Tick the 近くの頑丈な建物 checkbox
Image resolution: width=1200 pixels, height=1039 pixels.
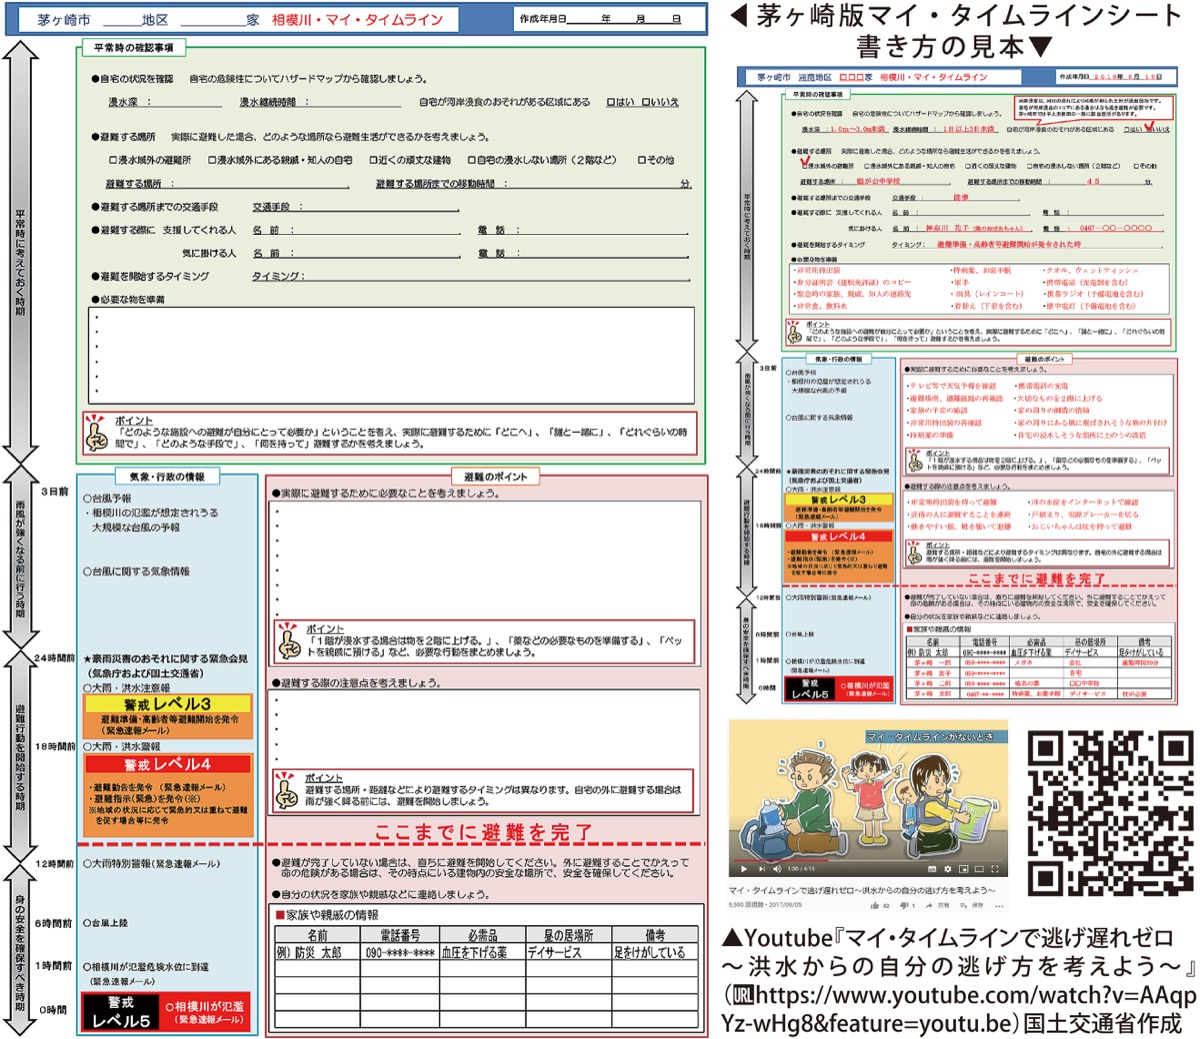373,160
